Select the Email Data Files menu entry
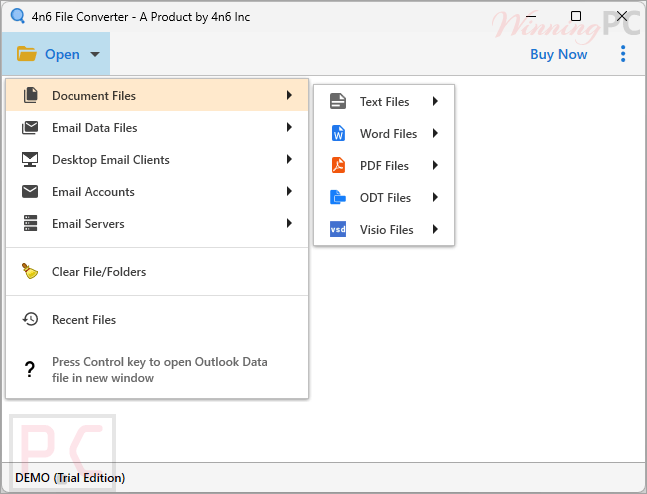This screenshot has height=494, width=647. (x=157, y=128)
